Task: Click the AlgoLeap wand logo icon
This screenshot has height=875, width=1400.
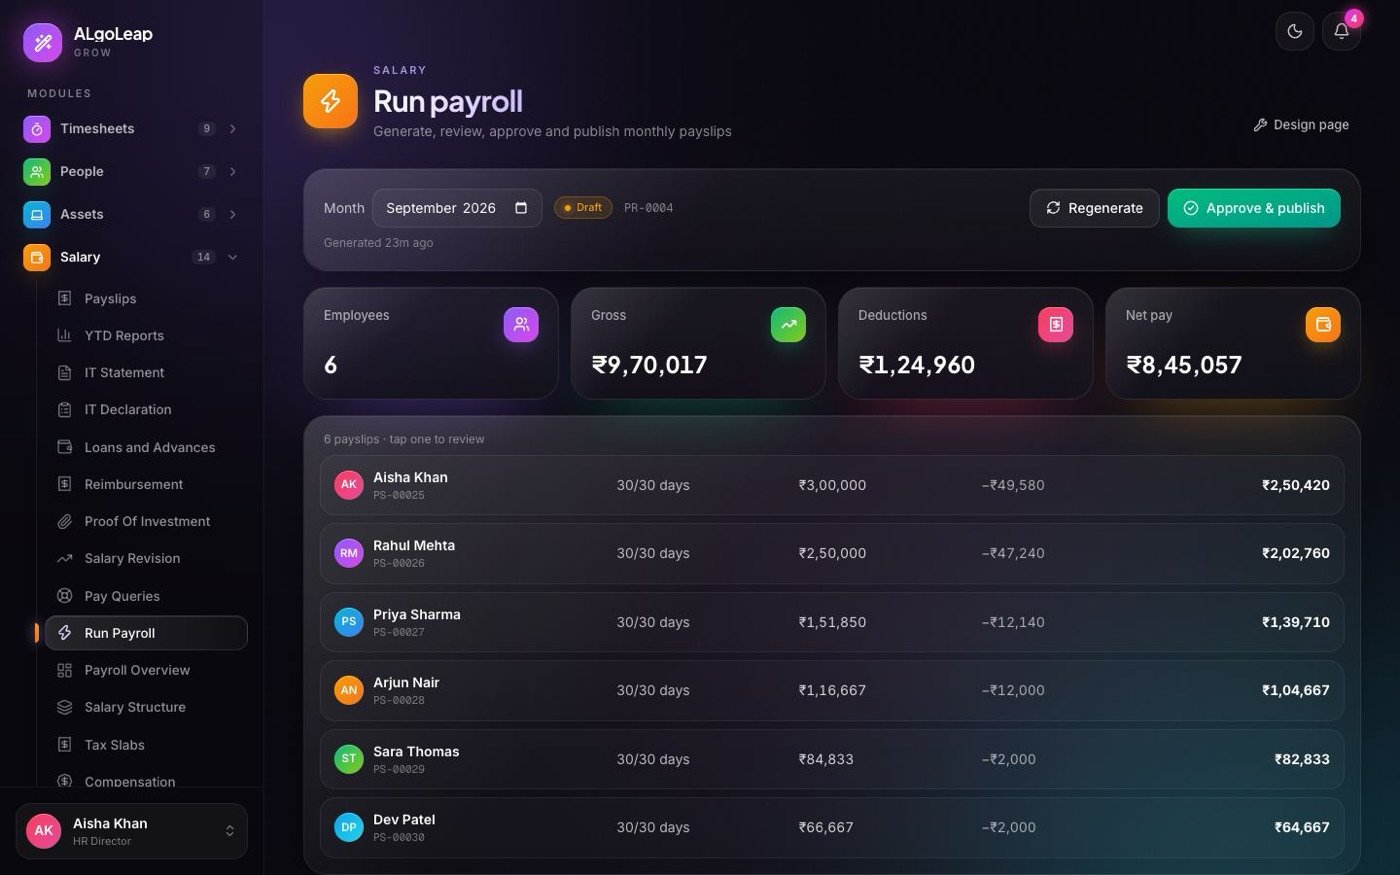Action: point(43,42)
